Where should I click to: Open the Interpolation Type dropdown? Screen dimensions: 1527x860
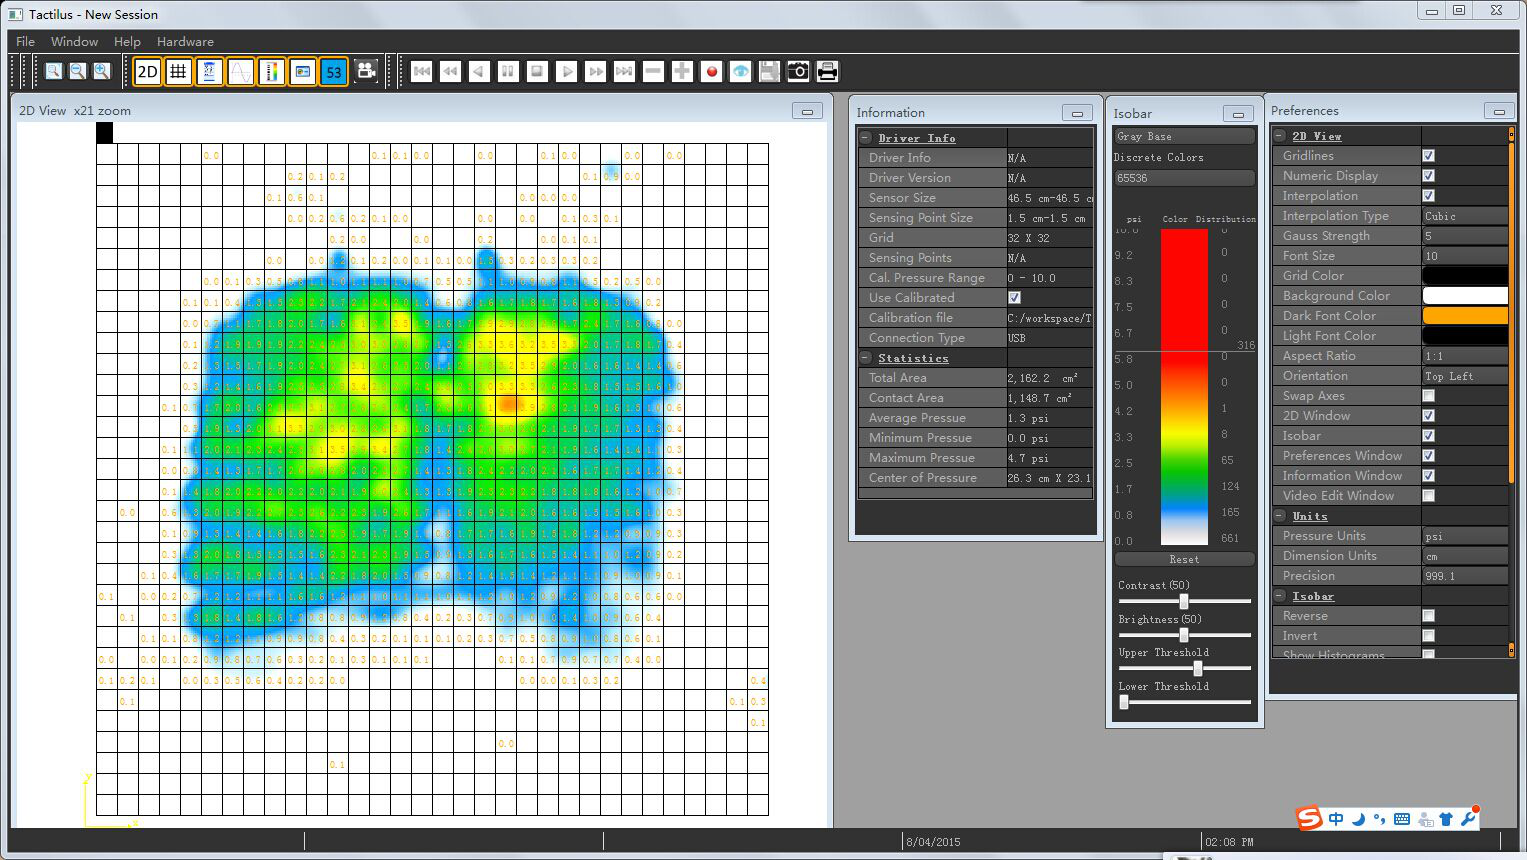click(1465, 216)
